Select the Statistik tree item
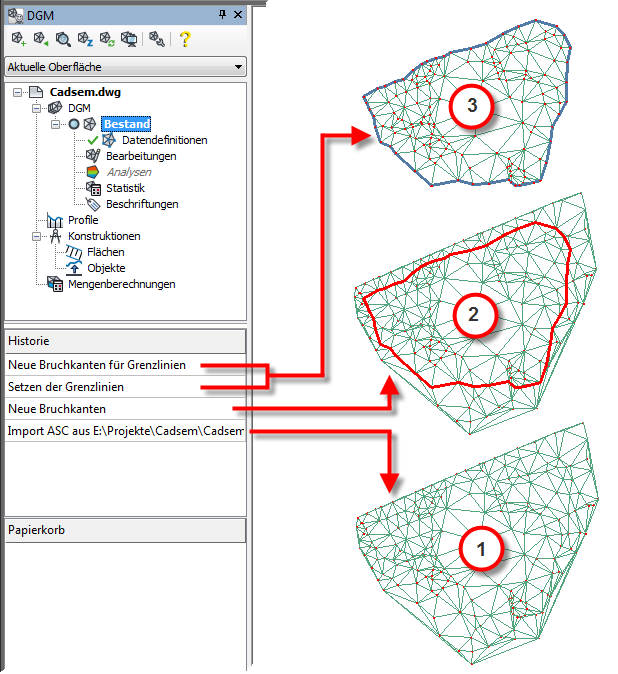The width and height of the screenshot is (618, 674). 125,188
